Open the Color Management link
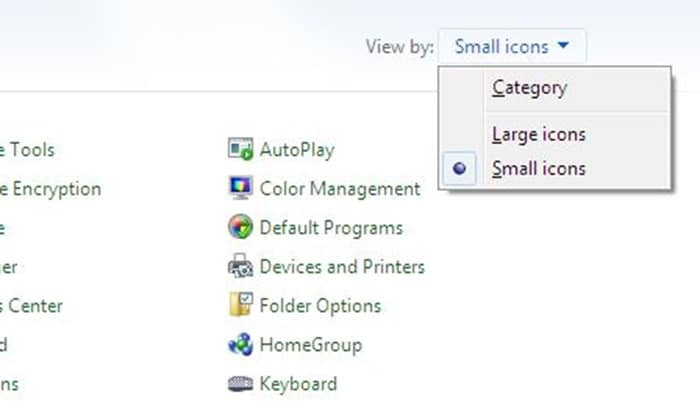The image size is (700, 409). (340, 189)
